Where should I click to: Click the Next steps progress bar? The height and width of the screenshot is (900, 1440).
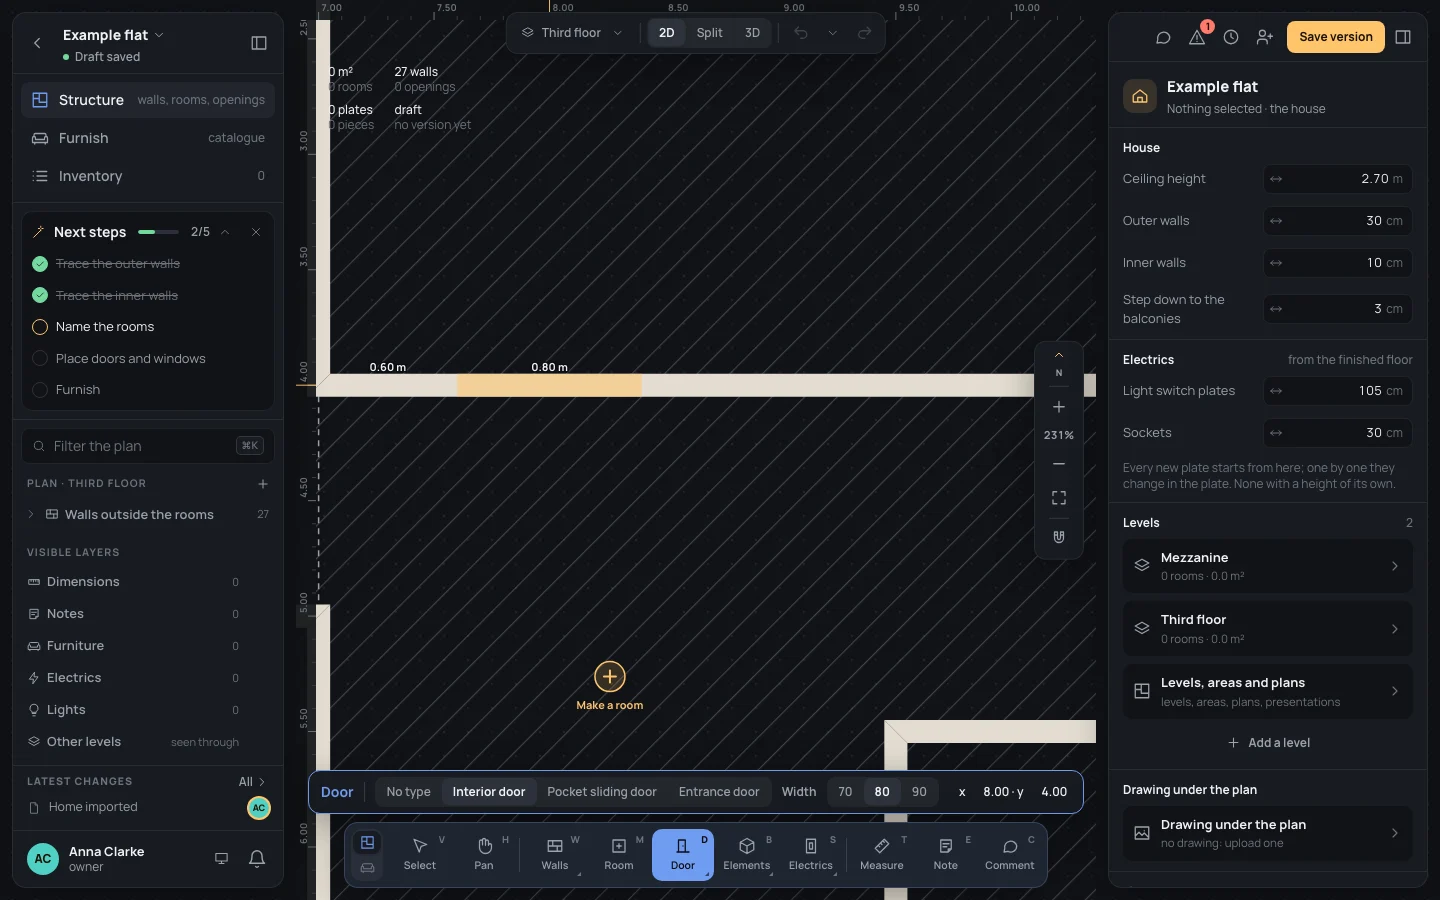click(158, 232)
